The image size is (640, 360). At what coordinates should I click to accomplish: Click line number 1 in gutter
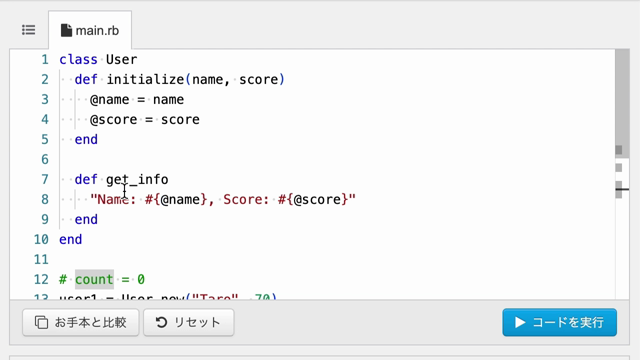pos(44,60)
